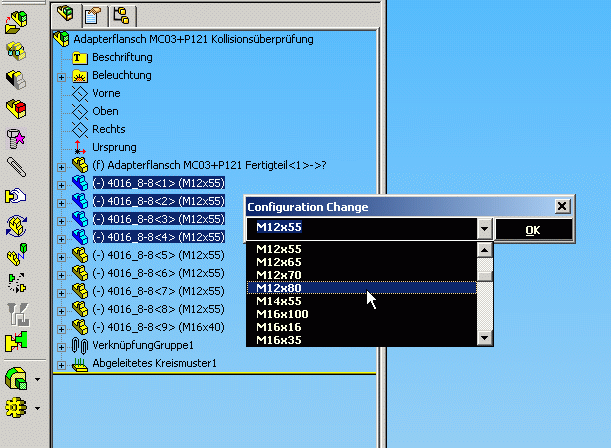The image size is (611, 448).
Task: Select component 4016_8-8<9> (M16x40)
Action: tap(159, 327)
